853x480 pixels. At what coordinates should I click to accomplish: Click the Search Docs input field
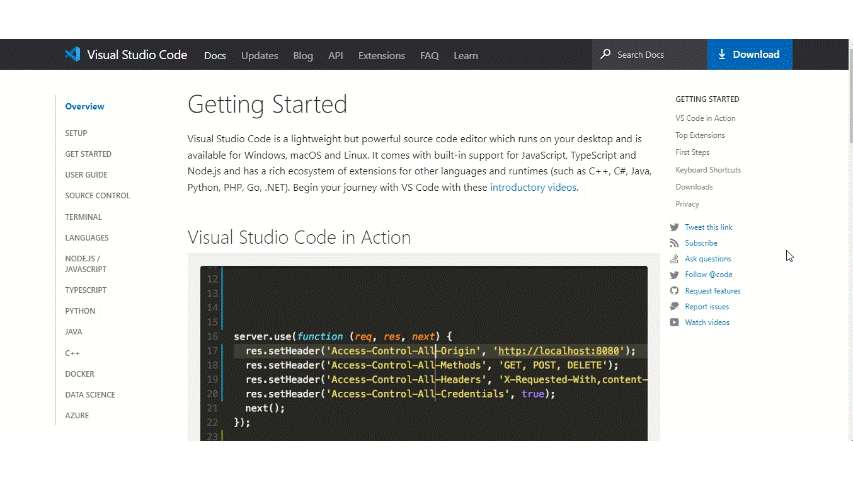pos(650,54)
